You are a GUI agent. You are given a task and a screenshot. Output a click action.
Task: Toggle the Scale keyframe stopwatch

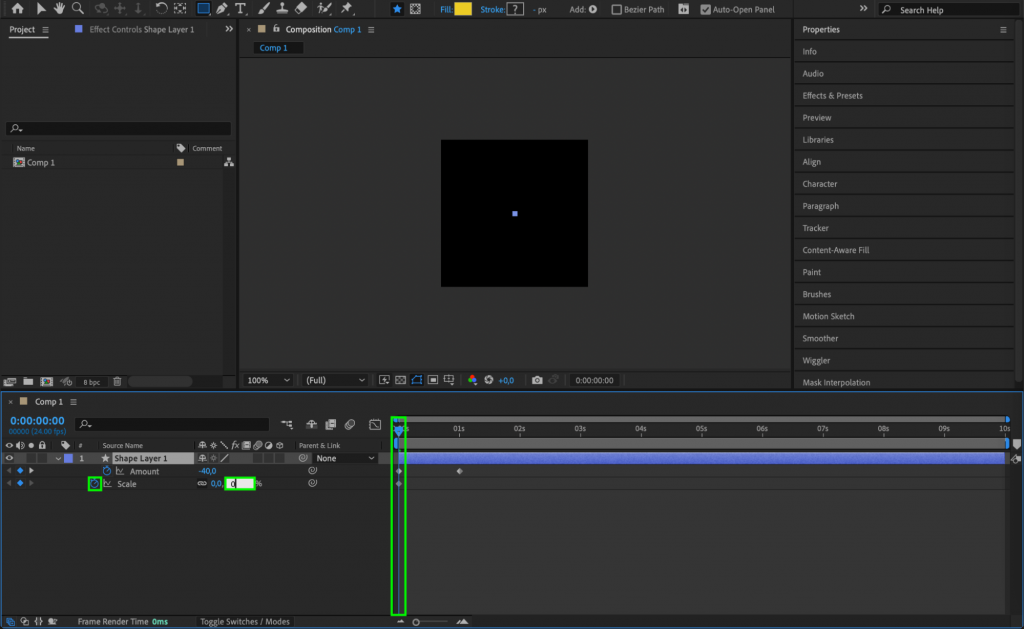pos(96,483)
